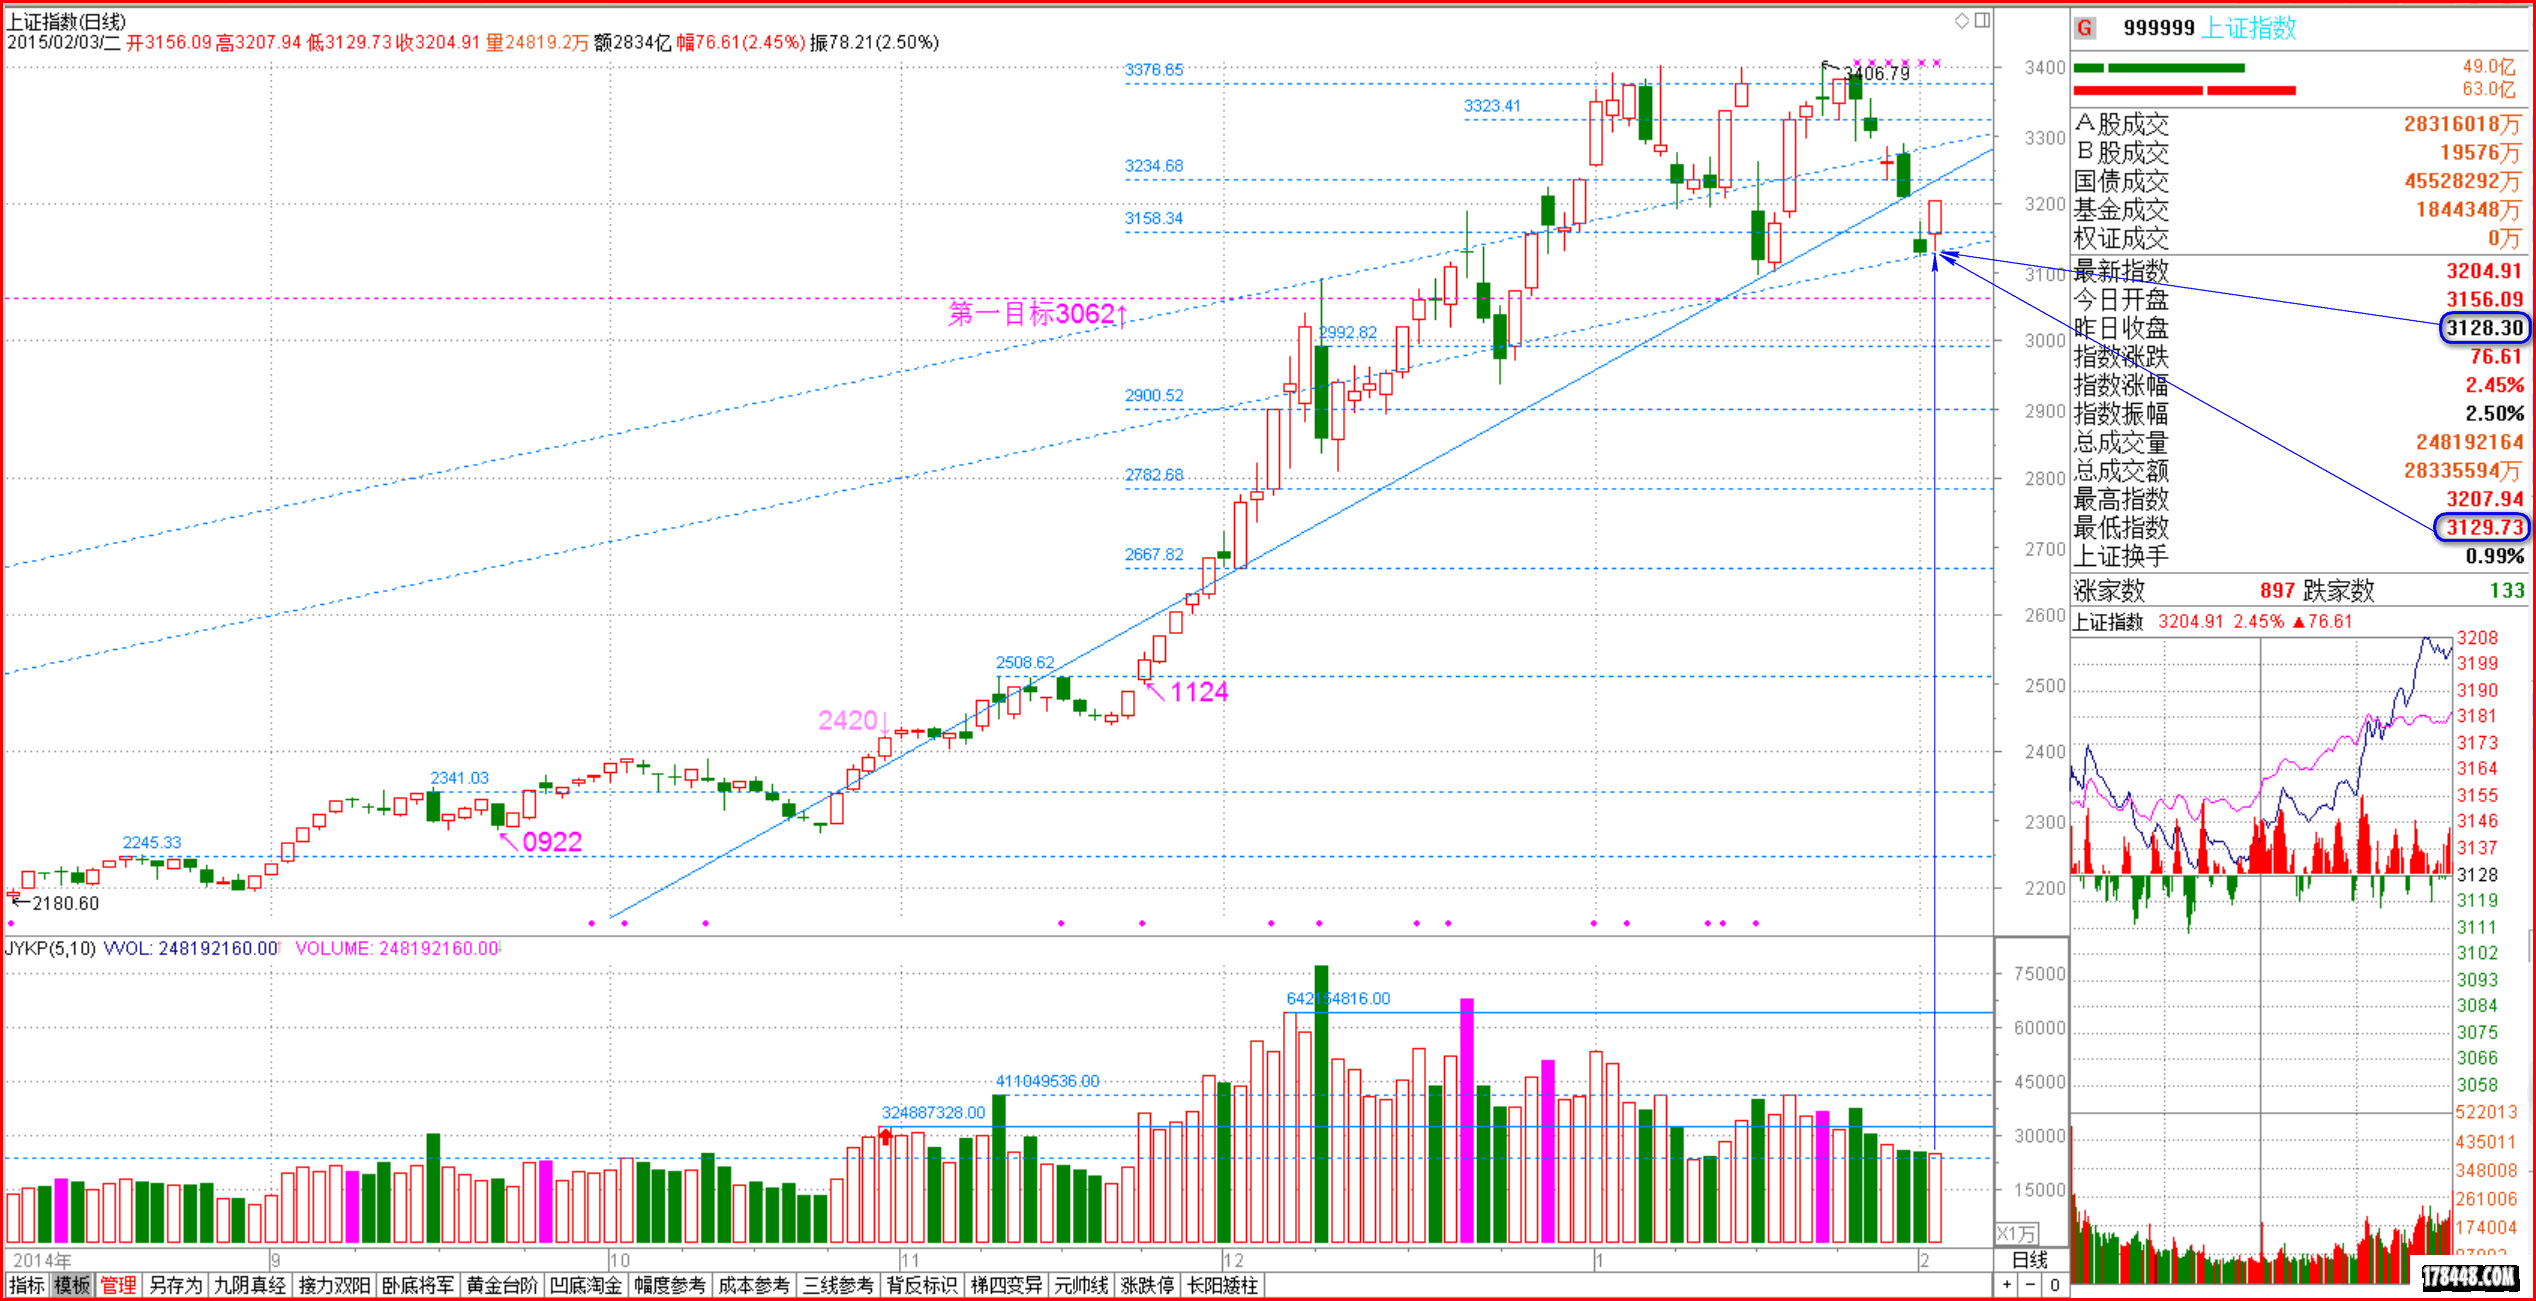
Task: Select the 接力双阳 template
Action: click(334, 1285)
